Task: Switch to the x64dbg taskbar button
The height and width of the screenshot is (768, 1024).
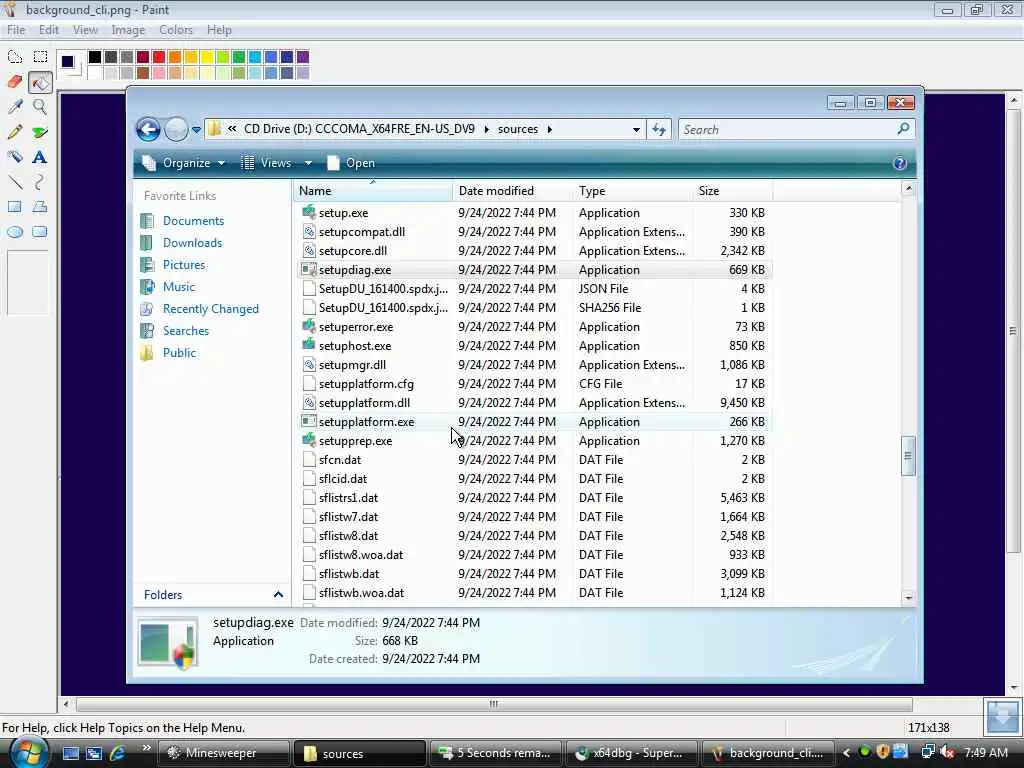Action: (630, 753)
